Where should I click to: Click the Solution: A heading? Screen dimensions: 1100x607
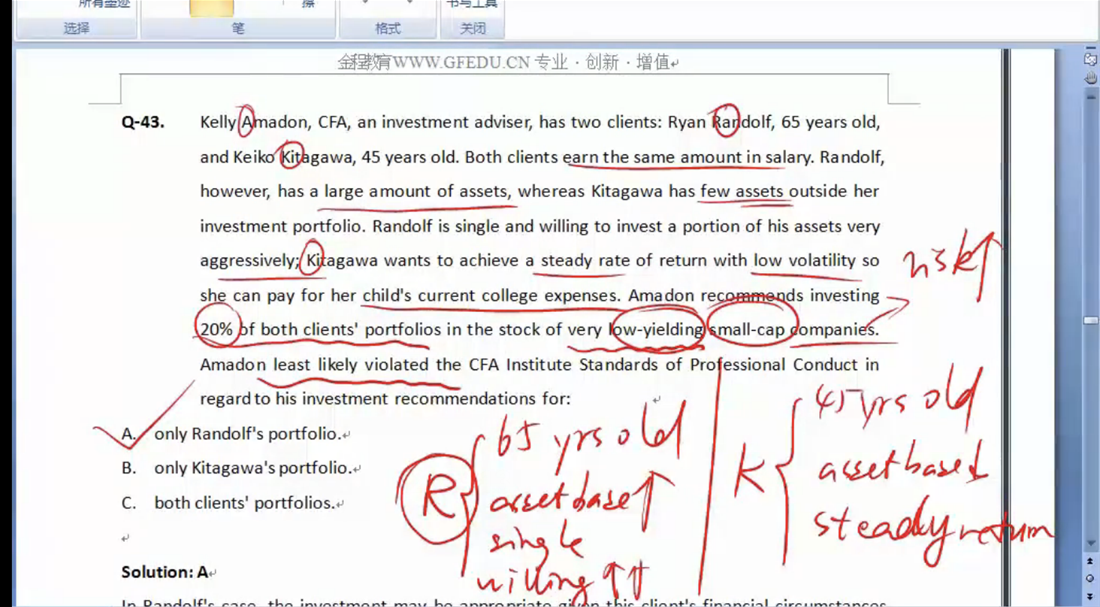165,572
